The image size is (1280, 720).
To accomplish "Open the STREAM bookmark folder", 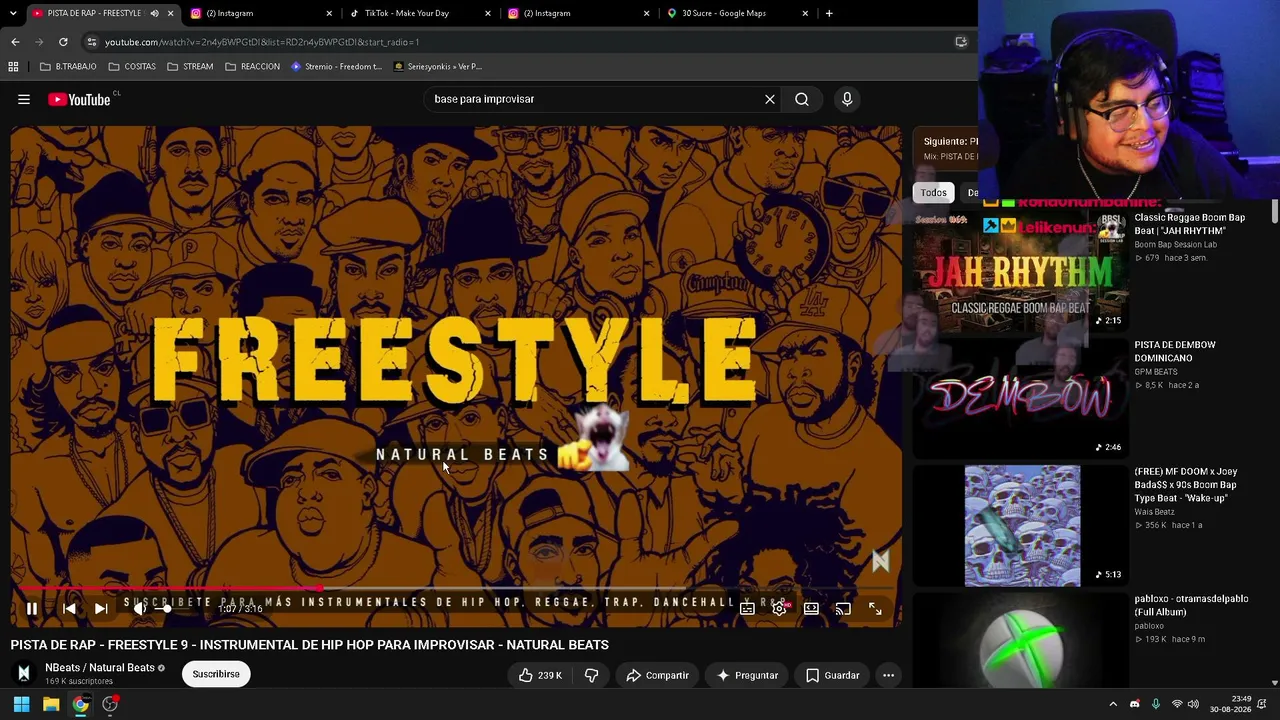I will (x=190, y=67).
